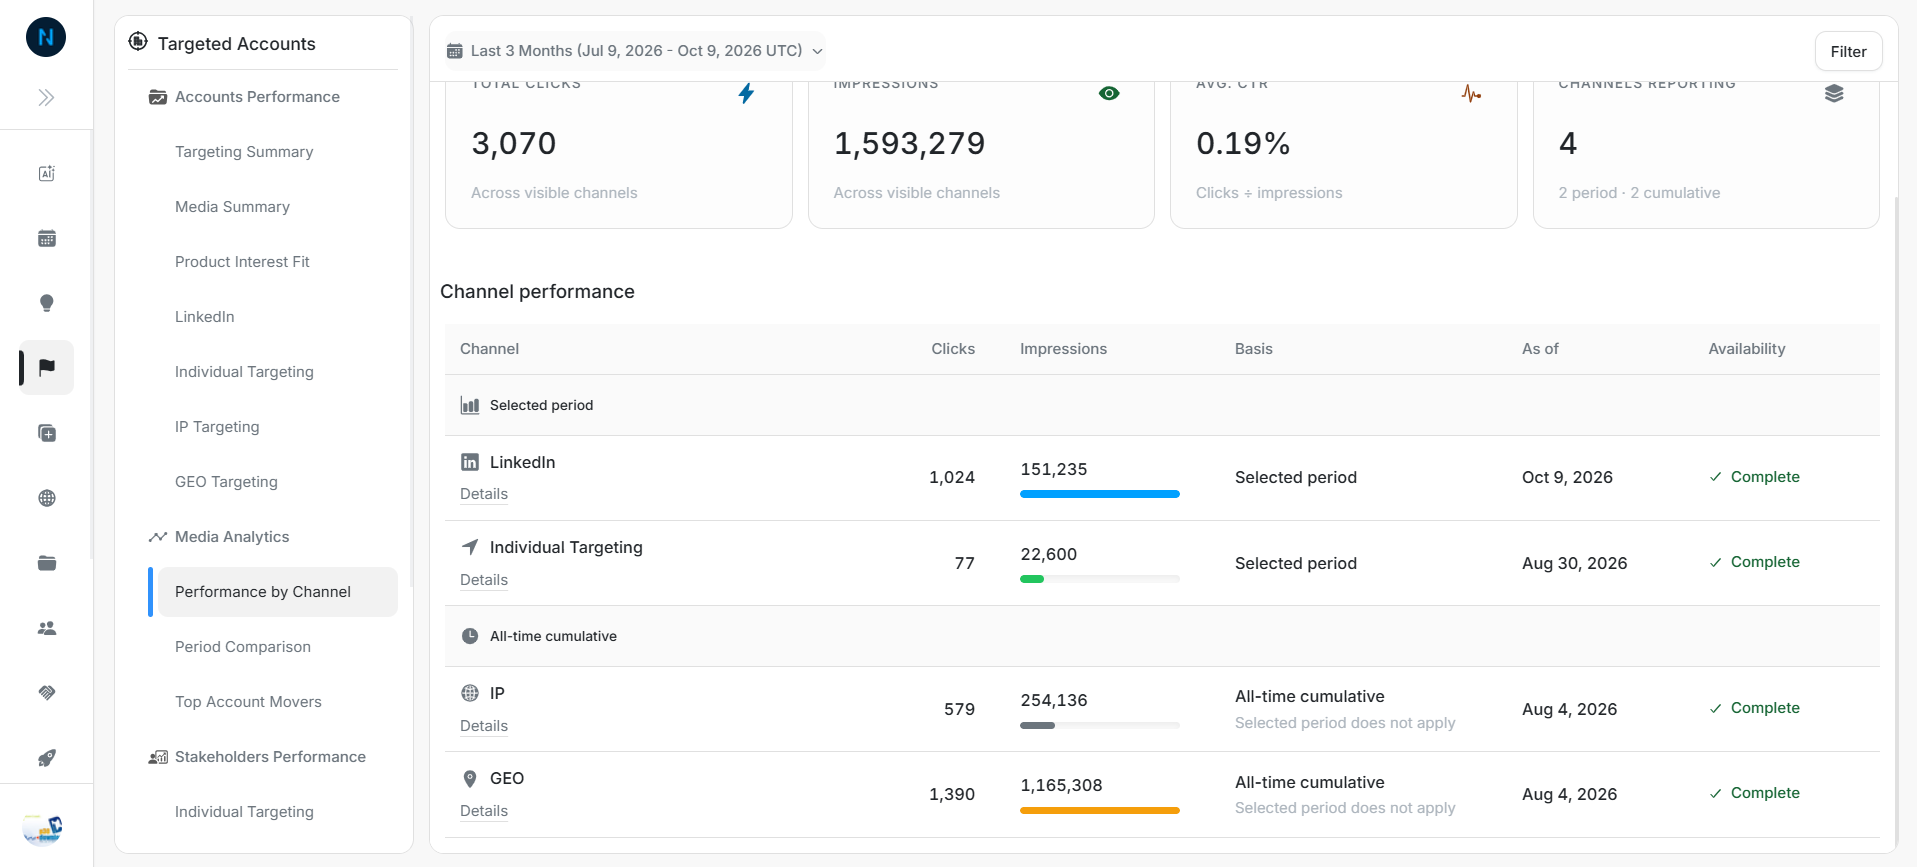
Task: Collapse the Media Analytics section
Action: pos(232,537)
